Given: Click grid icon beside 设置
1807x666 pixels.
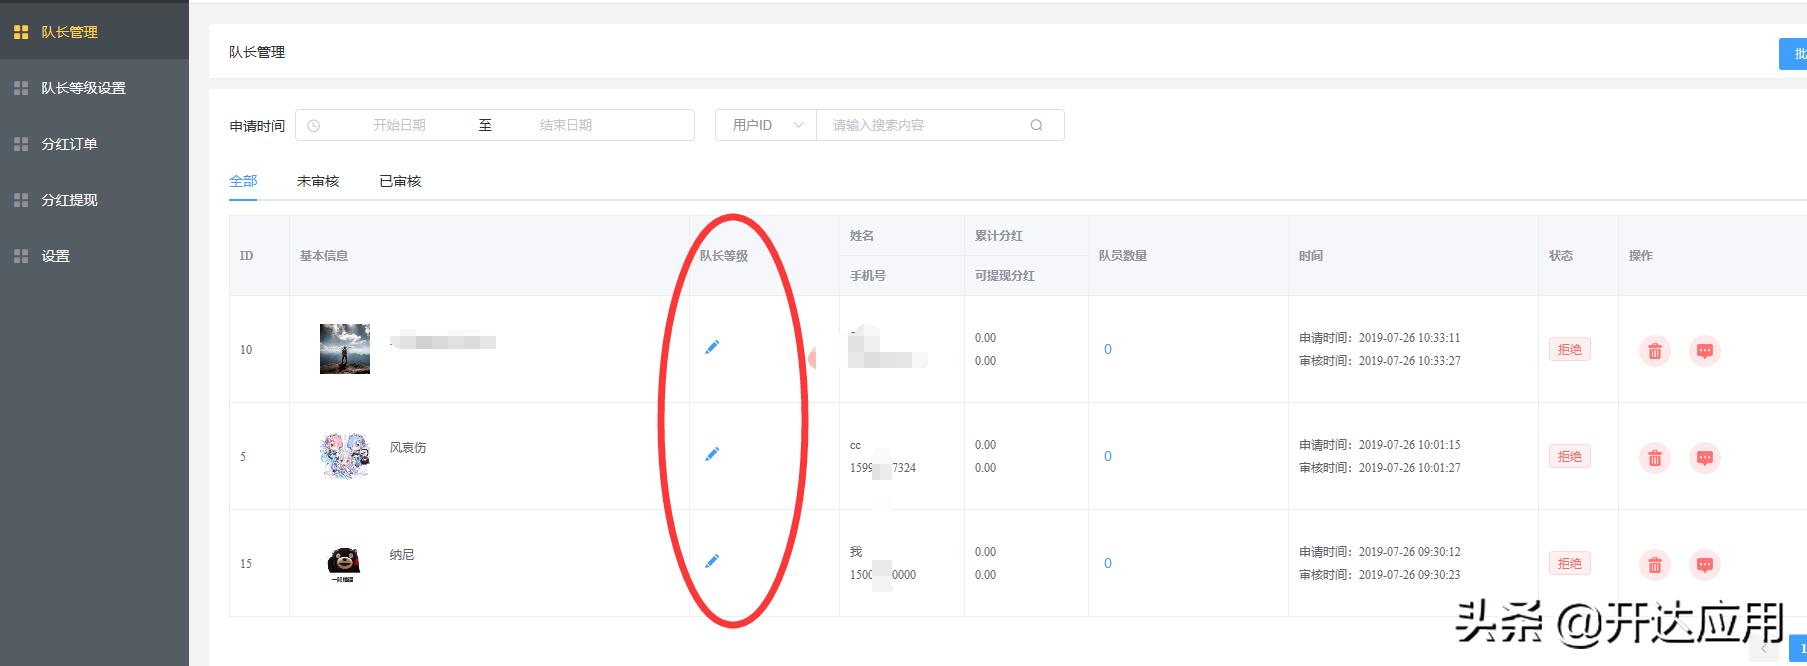Looking at the screenshot, I should point(21,256).
